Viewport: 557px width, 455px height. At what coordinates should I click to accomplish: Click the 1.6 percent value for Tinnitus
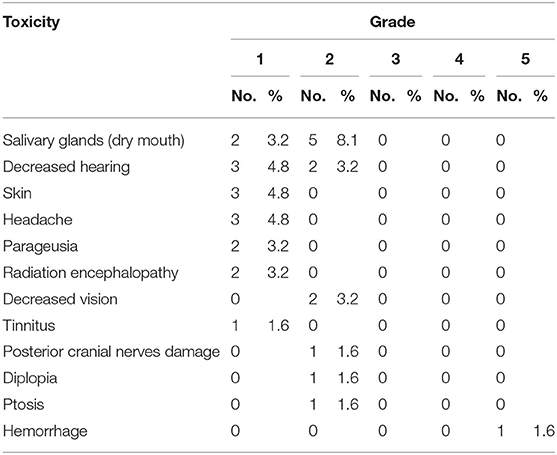coord(278,325)
